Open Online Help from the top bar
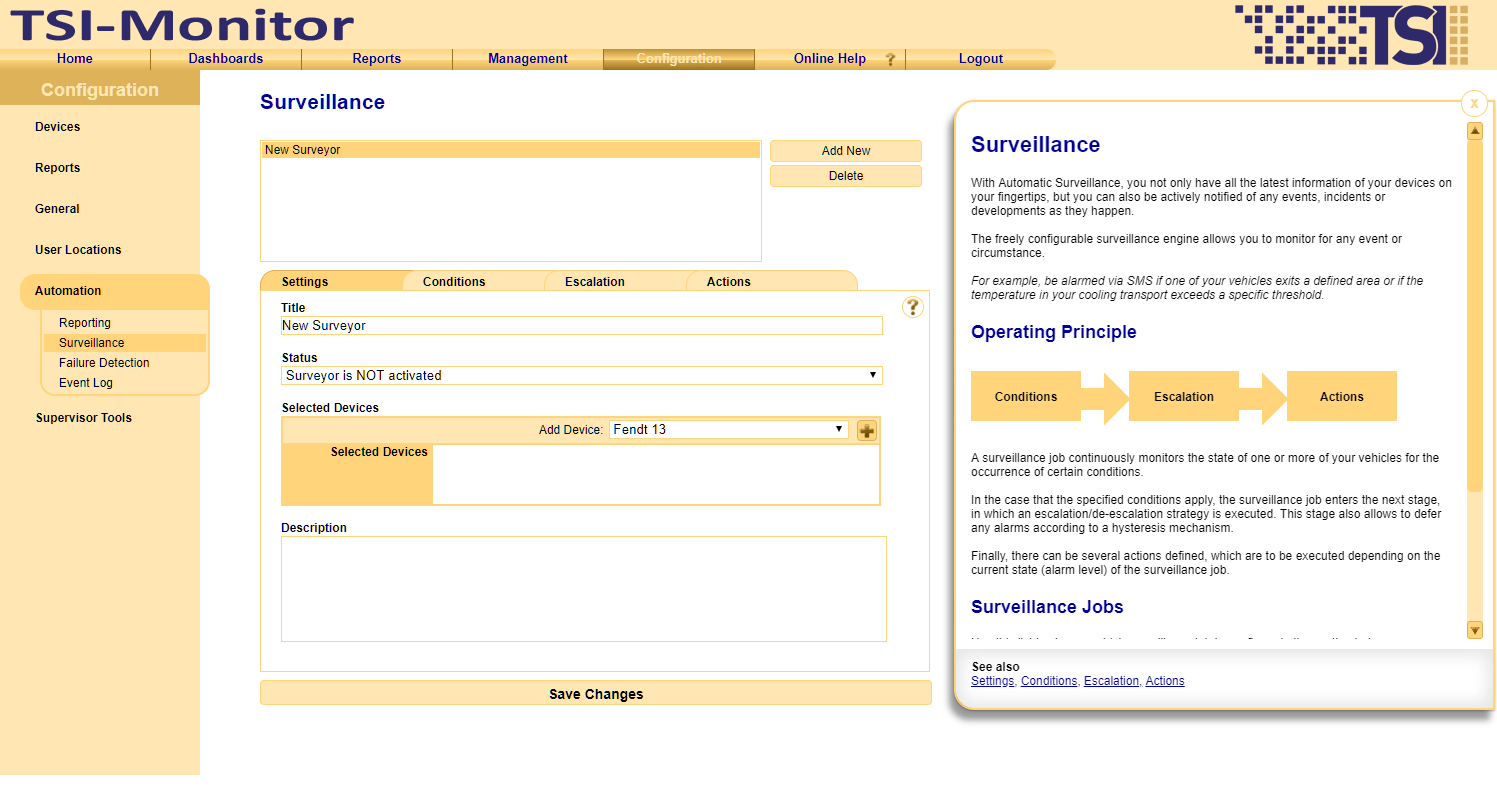Viewport: 1497px width, 786px height. point(830,59)
